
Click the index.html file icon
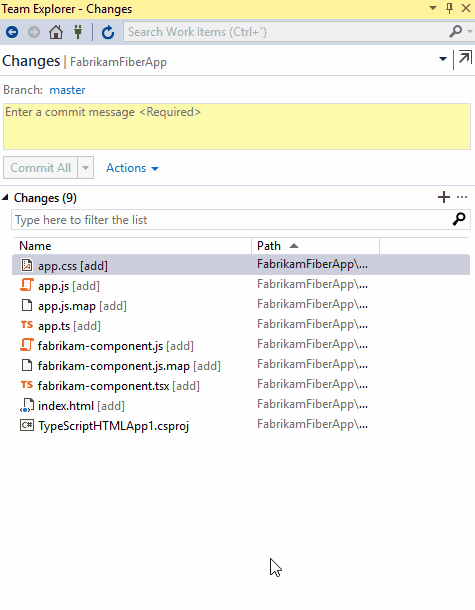tap(26, 405)
